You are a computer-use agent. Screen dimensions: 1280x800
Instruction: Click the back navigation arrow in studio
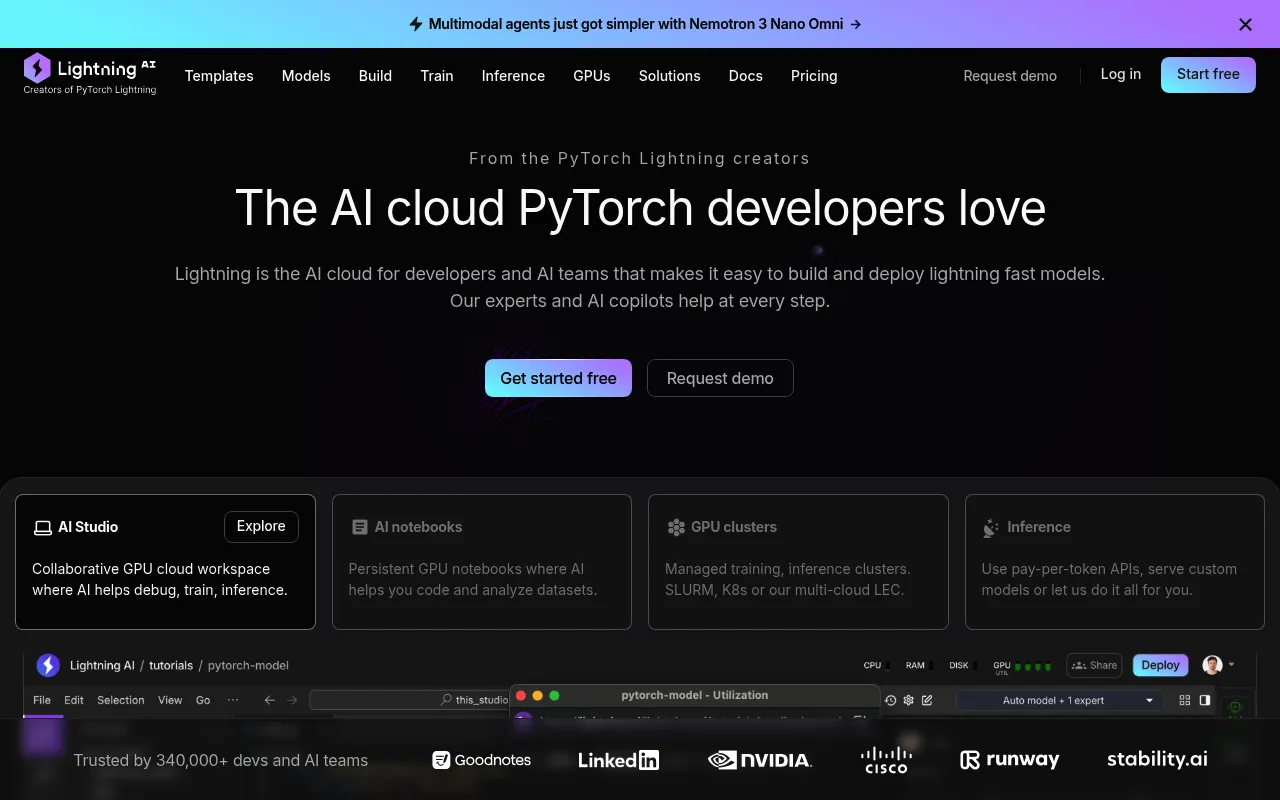[270, 700]
